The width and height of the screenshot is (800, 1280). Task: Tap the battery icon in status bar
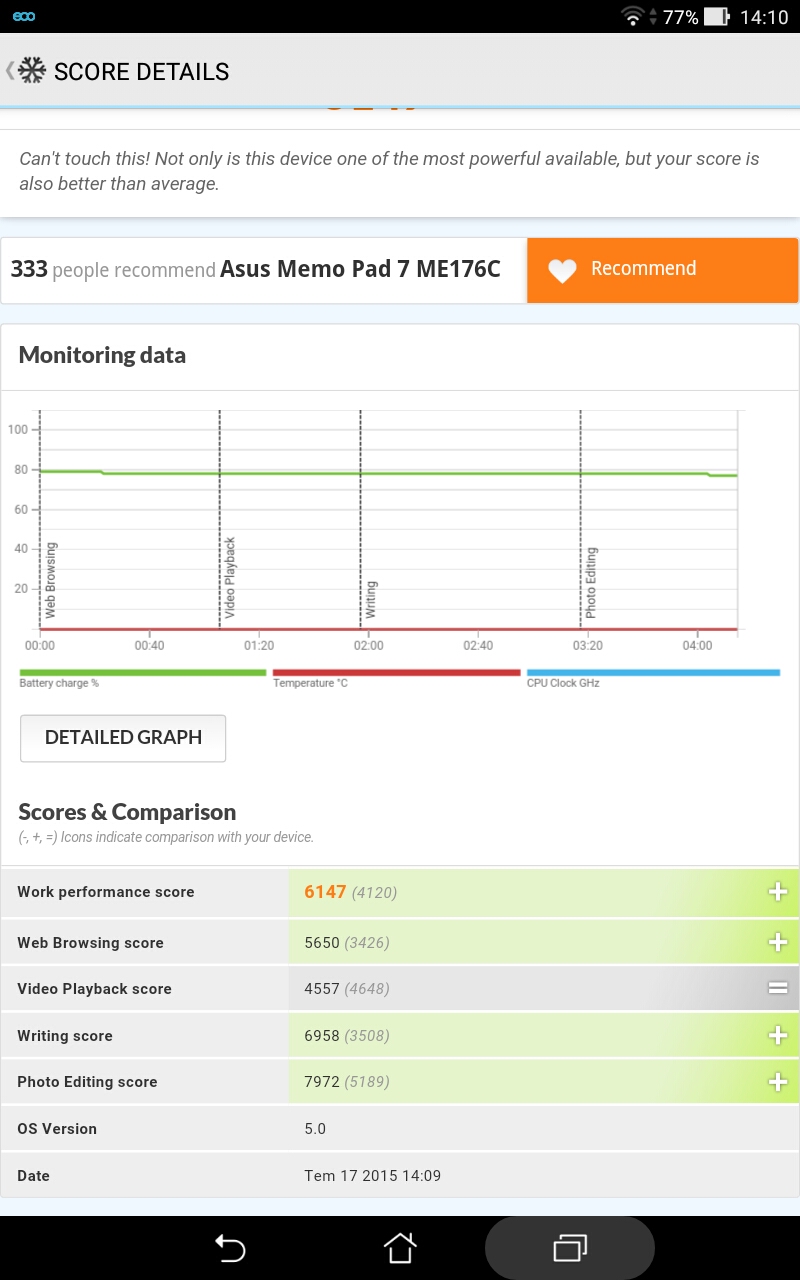716,16
